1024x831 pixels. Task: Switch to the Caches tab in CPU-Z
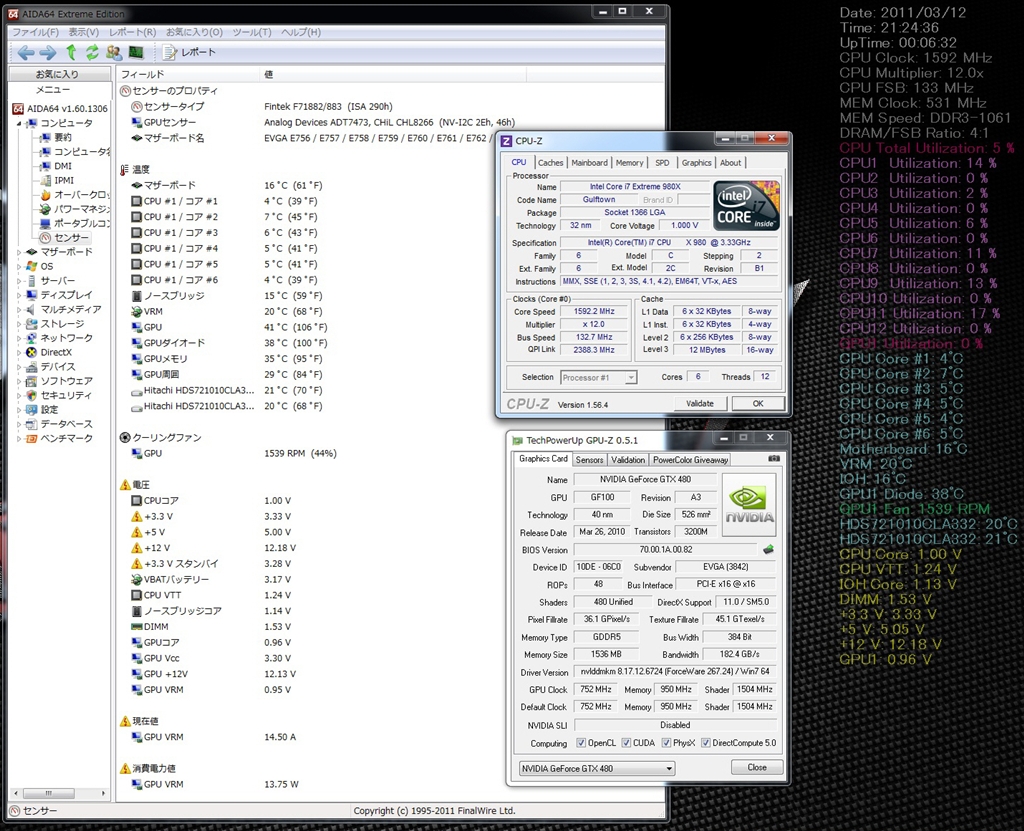tap(551, 163)
